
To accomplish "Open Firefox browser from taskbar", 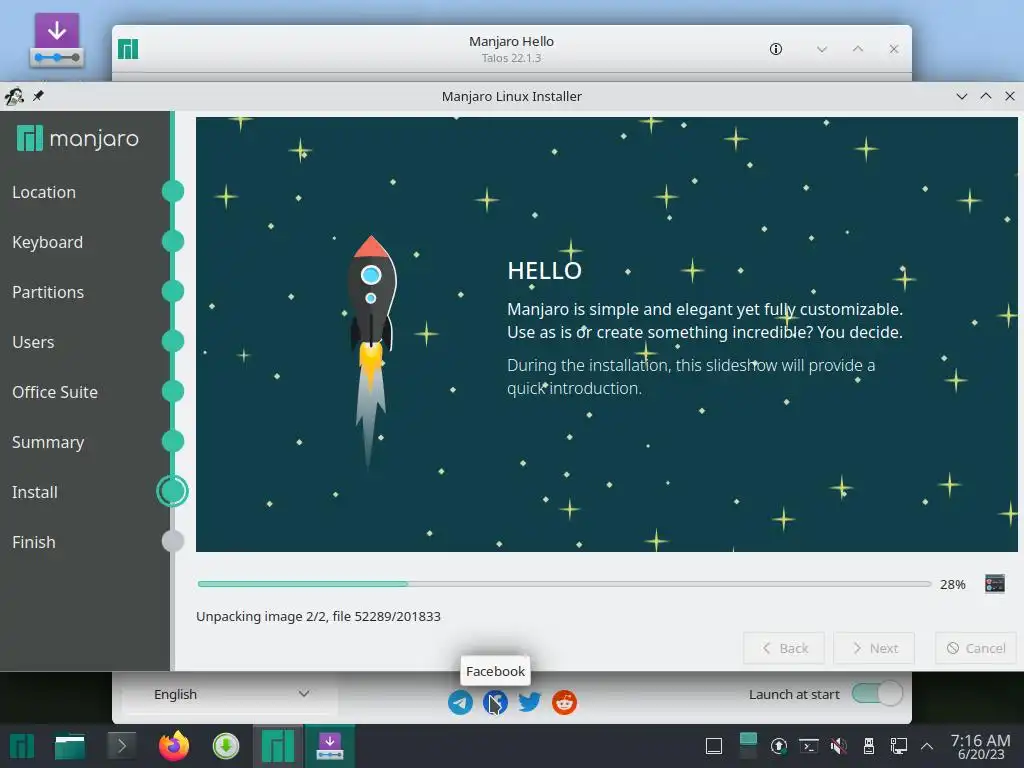I will tap(174, 746).
